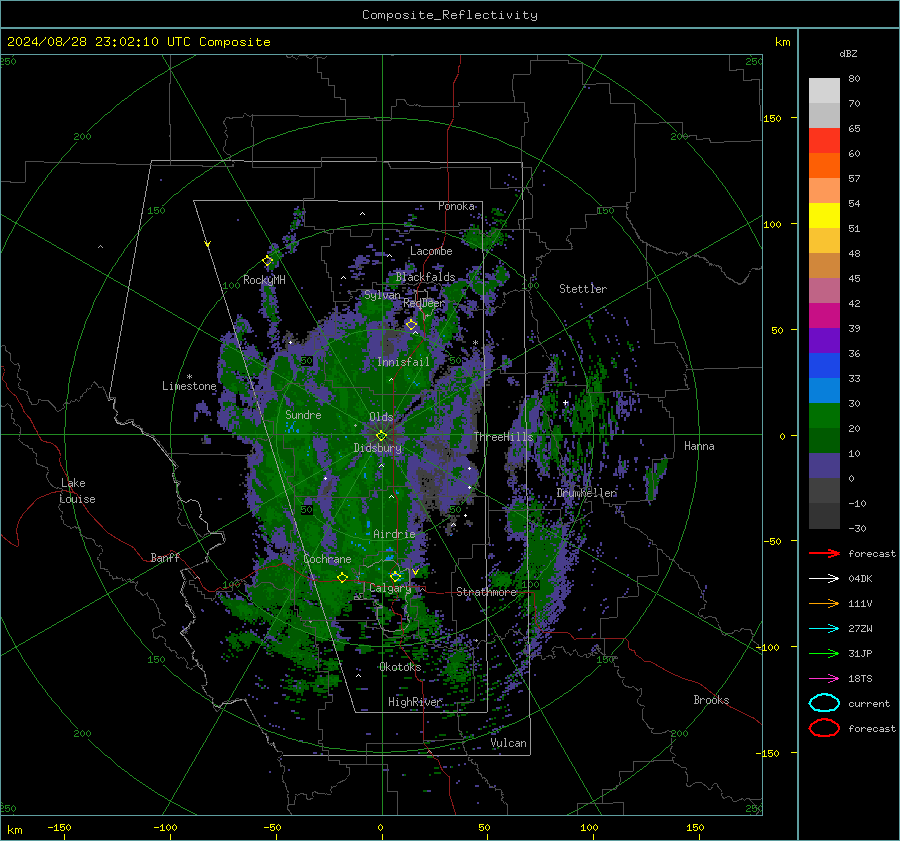The height and width of the screenshot is (841, 900).
Task: Click the Brooks town label
Action: point(711,700)
